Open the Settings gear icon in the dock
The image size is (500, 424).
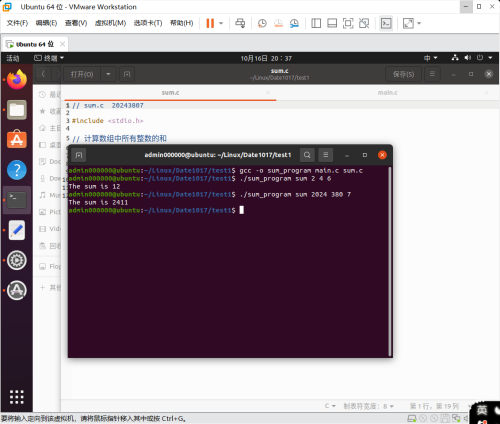17,260
